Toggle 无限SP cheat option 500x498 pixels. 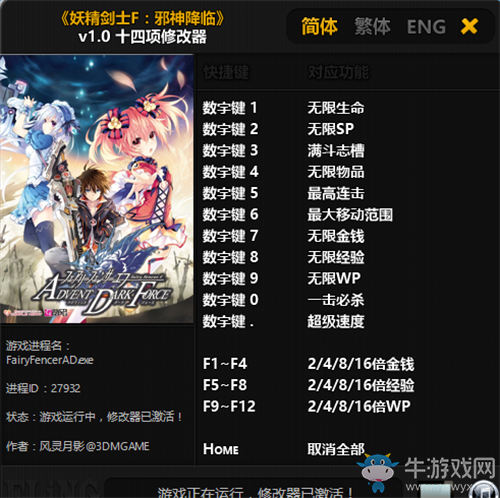coord(331,129)
